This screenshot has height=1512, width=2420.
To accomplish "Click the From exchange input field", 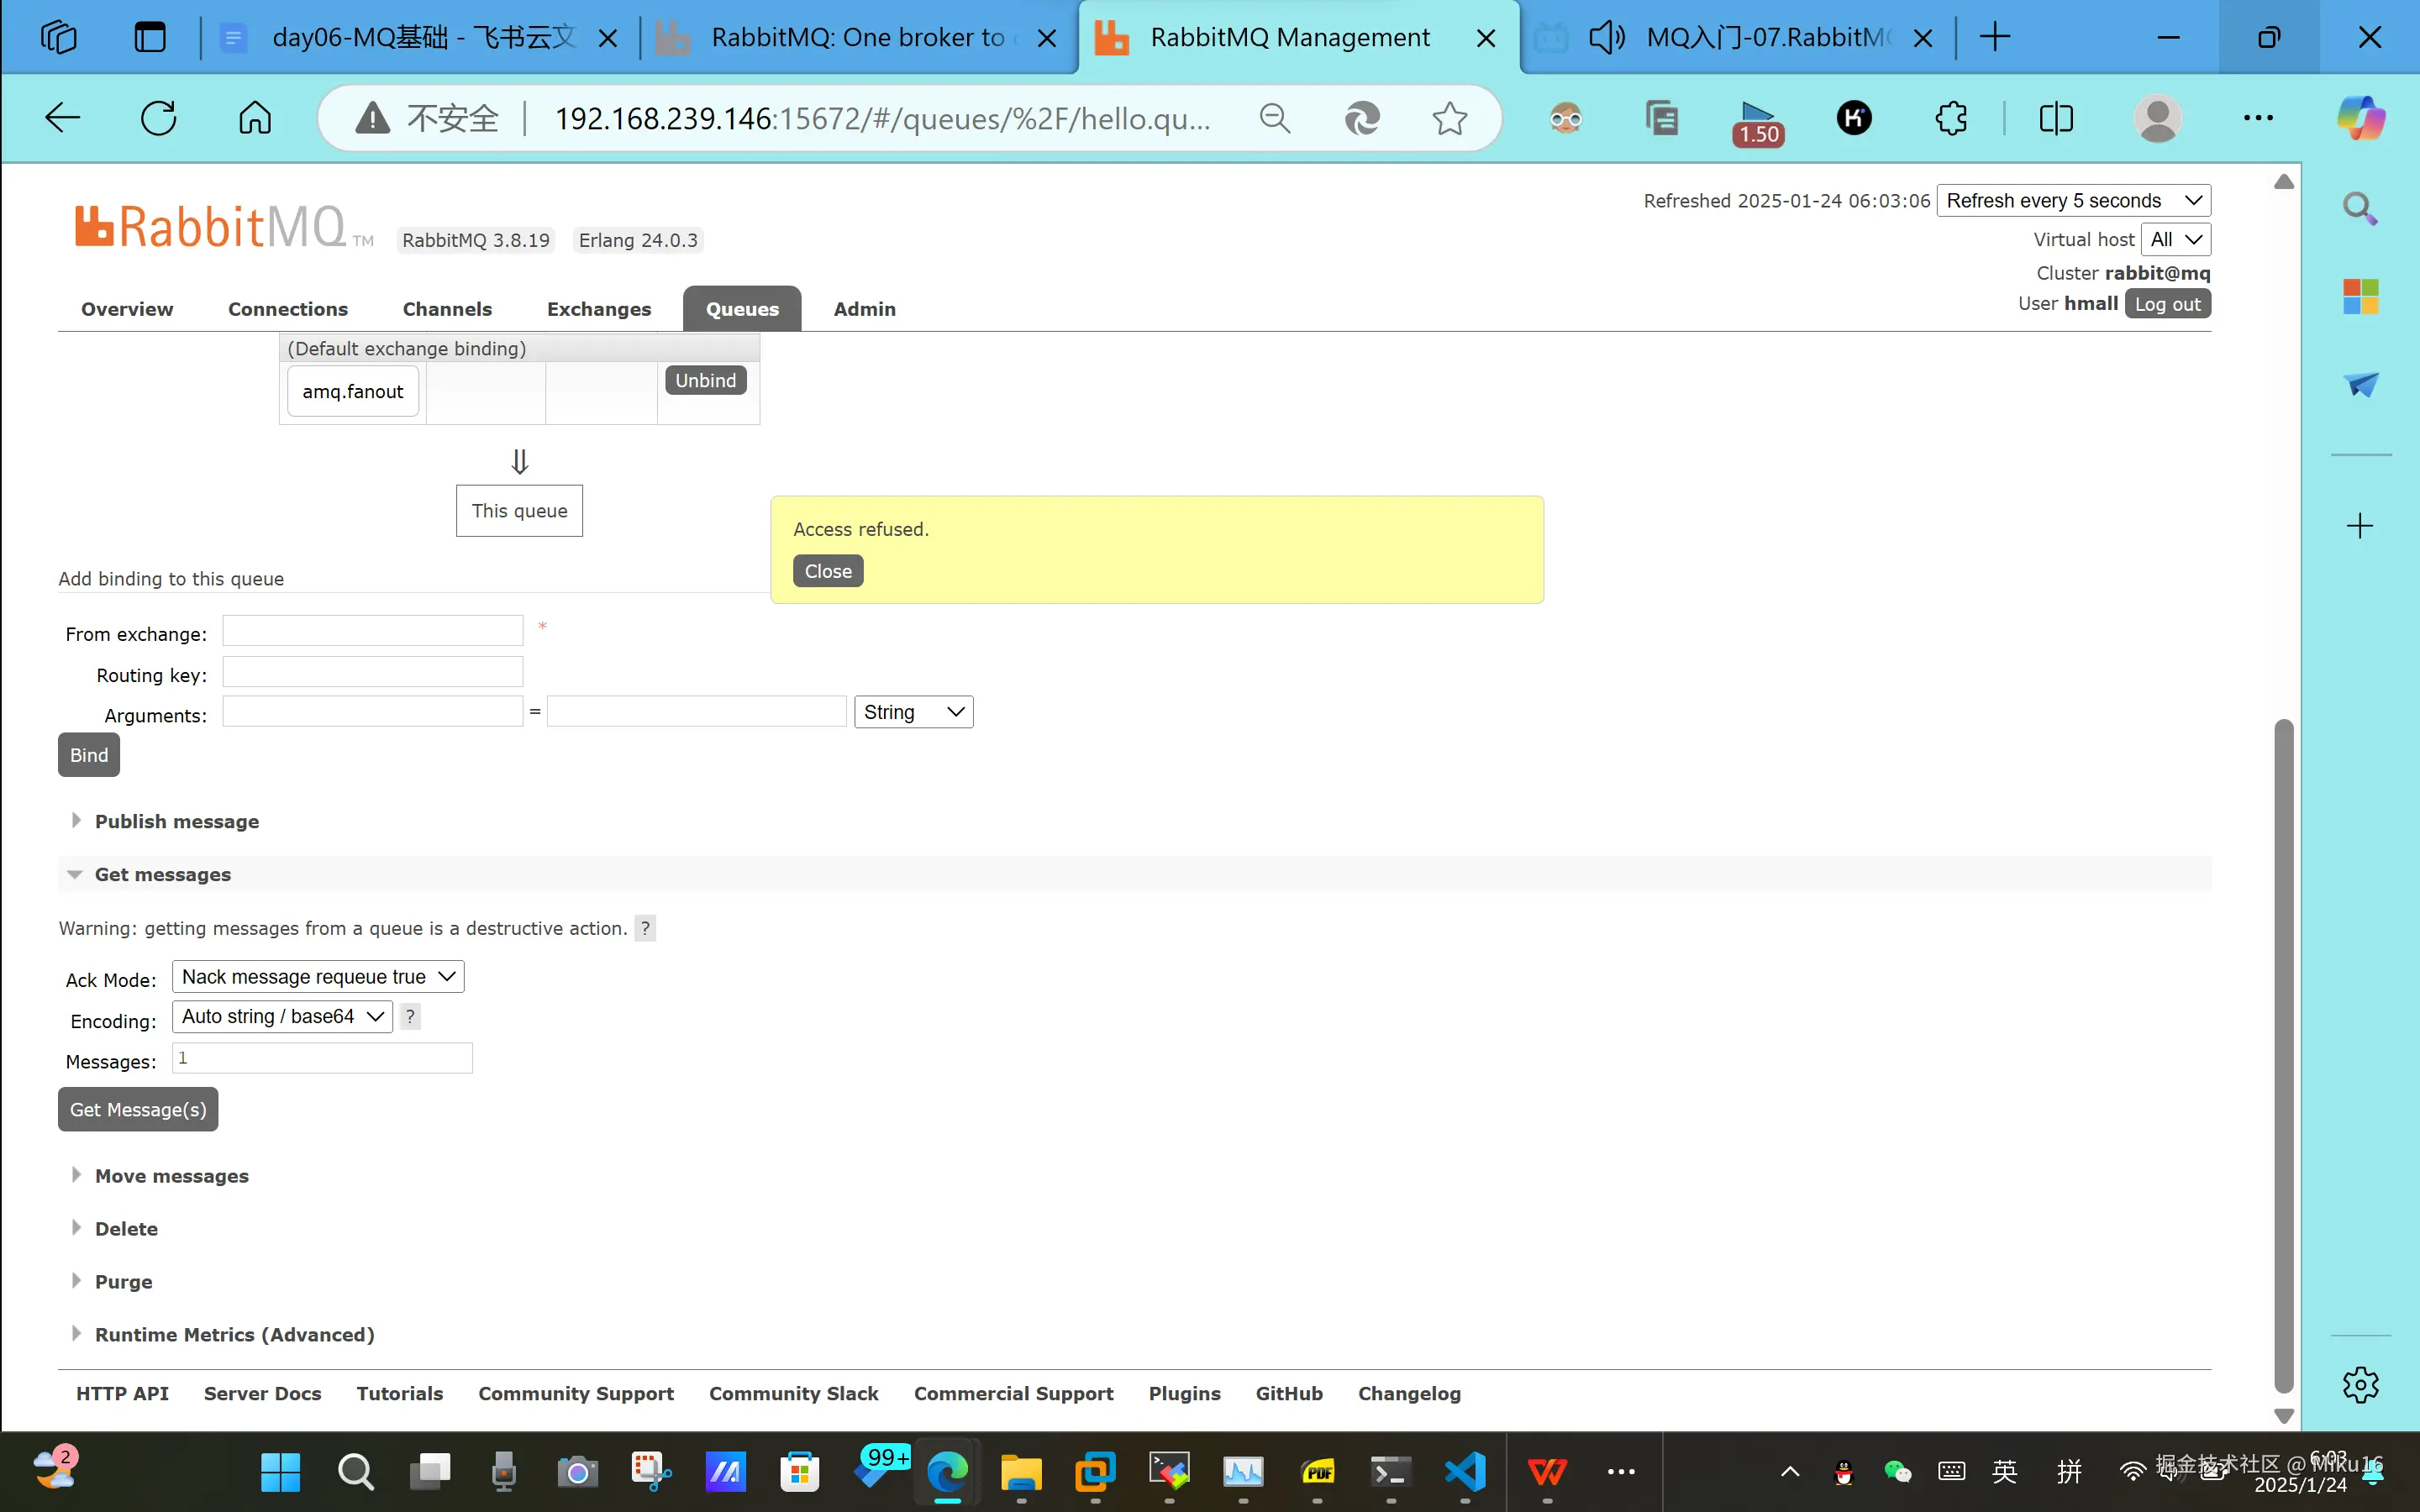I will tap(372, 631).
